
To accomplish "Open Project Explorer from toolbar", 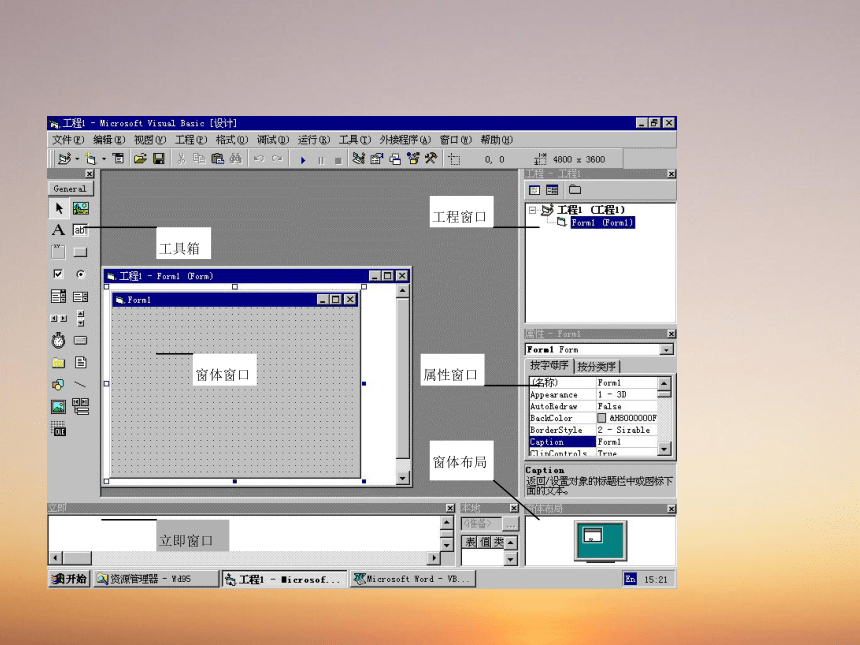I will click(x=359, y=159).
